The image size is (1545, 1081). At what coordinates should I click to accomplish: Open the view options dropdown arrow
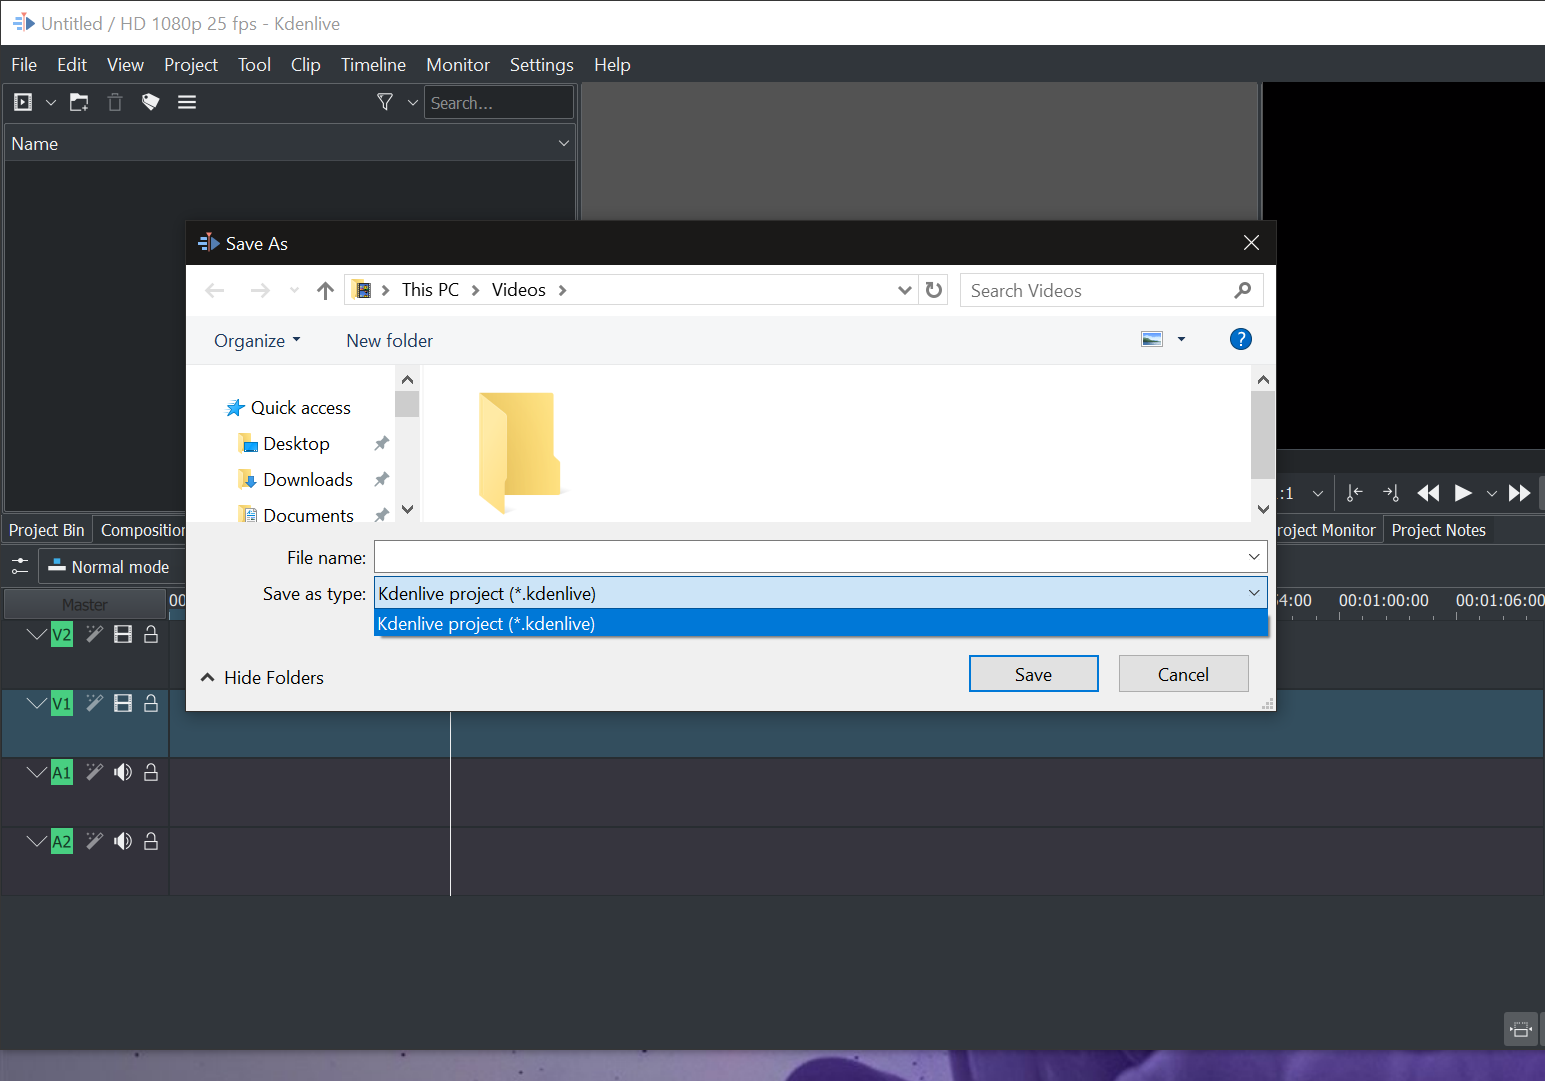coord(1181,340)
